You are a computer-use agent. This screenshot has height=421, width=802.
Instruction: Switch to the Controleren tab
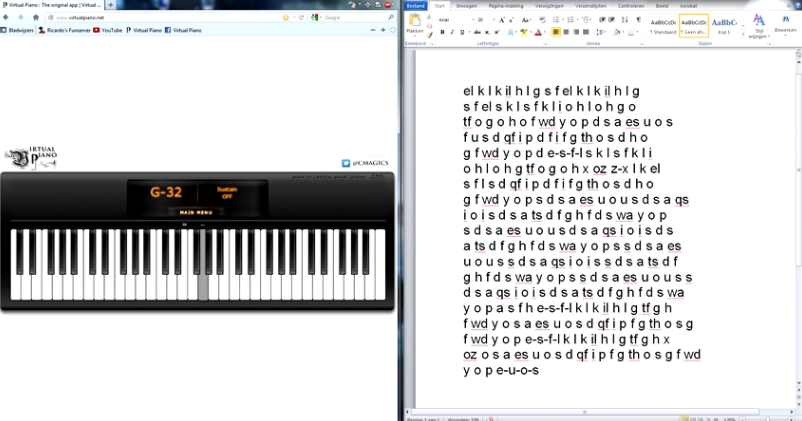(631, 6)
